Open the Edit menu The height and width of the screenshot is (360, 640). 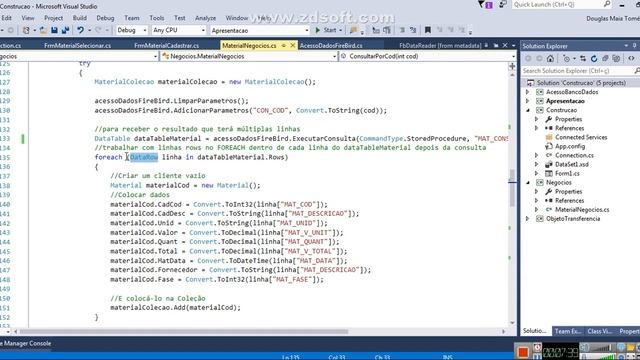click(x=7, y=18)
